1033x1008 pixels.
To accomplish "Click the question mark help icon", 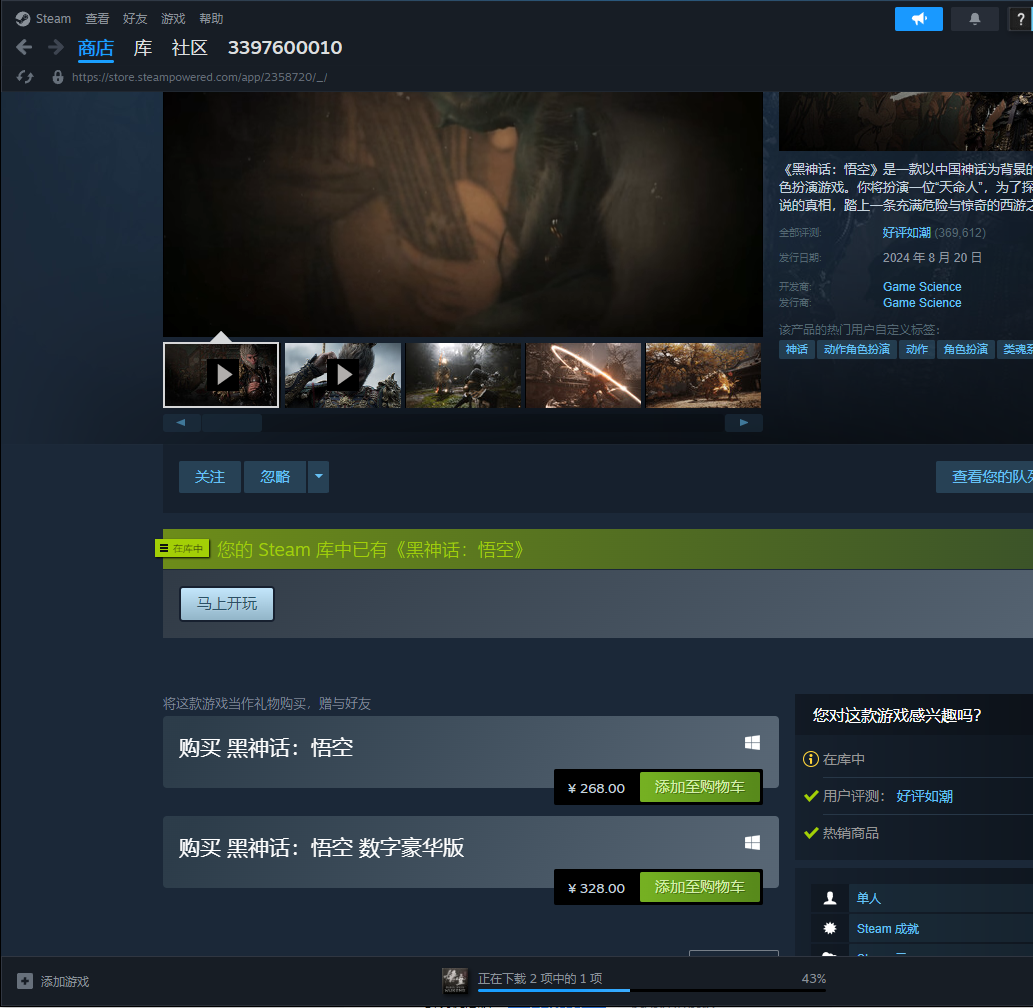I will coord(1021,19).
